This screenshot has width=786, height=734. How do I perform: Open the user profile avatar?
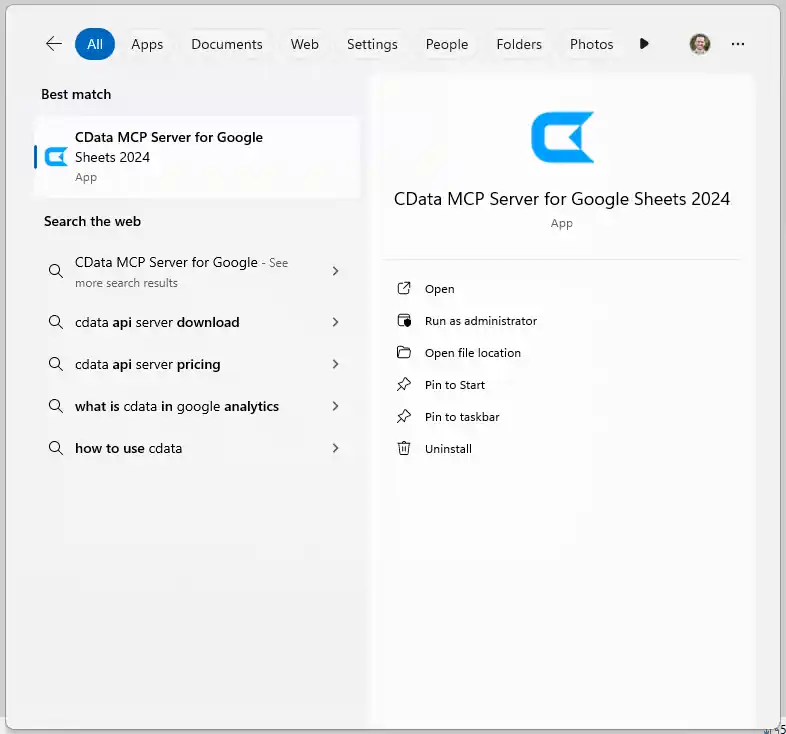pyautogui.click(x=700, y=44)
